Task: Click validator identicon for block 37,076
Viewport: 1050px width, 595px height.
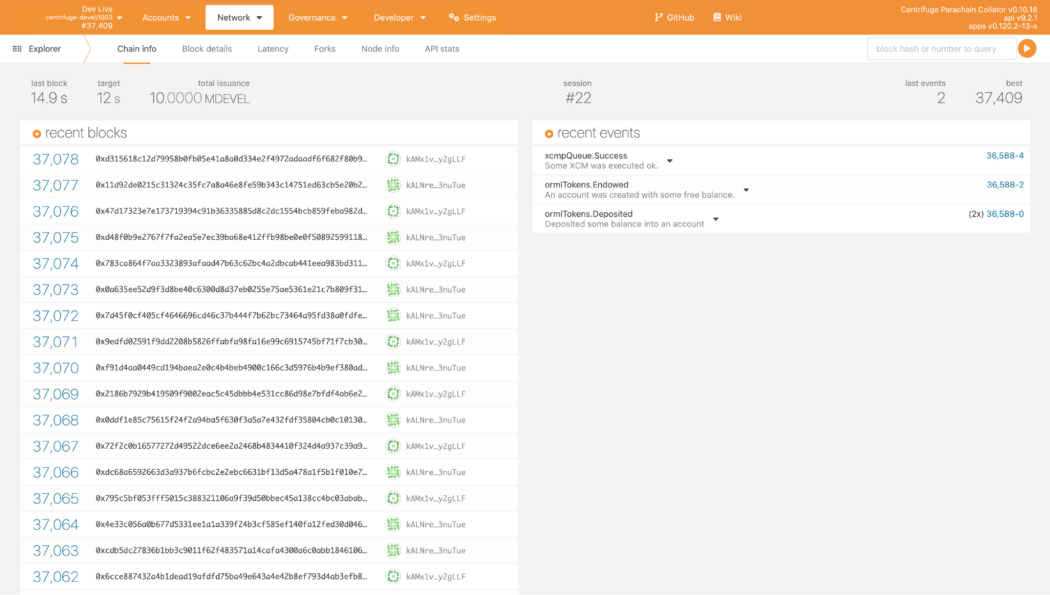Action: tap(393, 211)
